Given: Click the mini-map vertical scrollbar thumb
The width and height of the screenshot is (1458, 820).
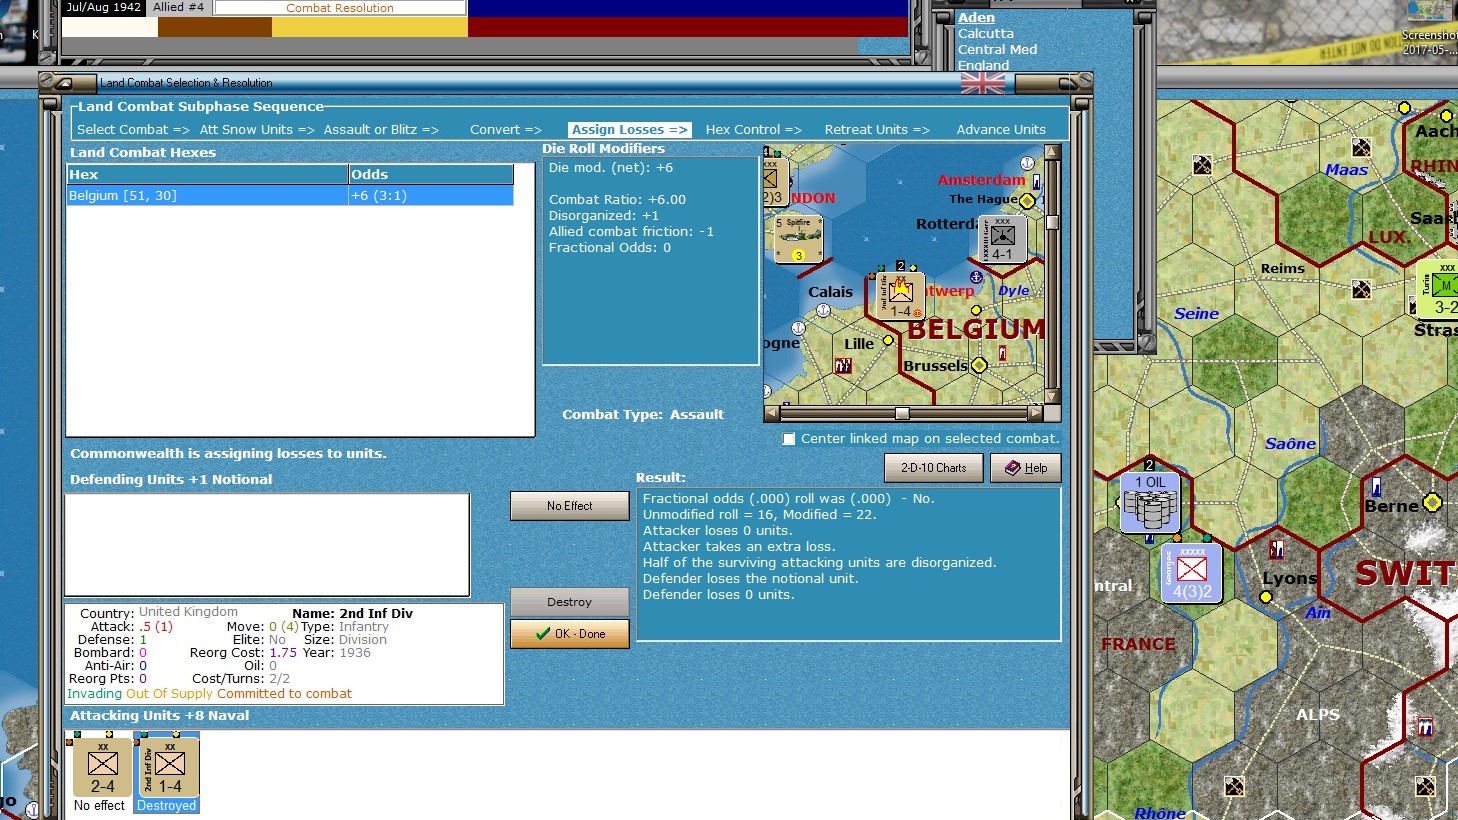Looking at the screenshot, I should click(1051, 222).
